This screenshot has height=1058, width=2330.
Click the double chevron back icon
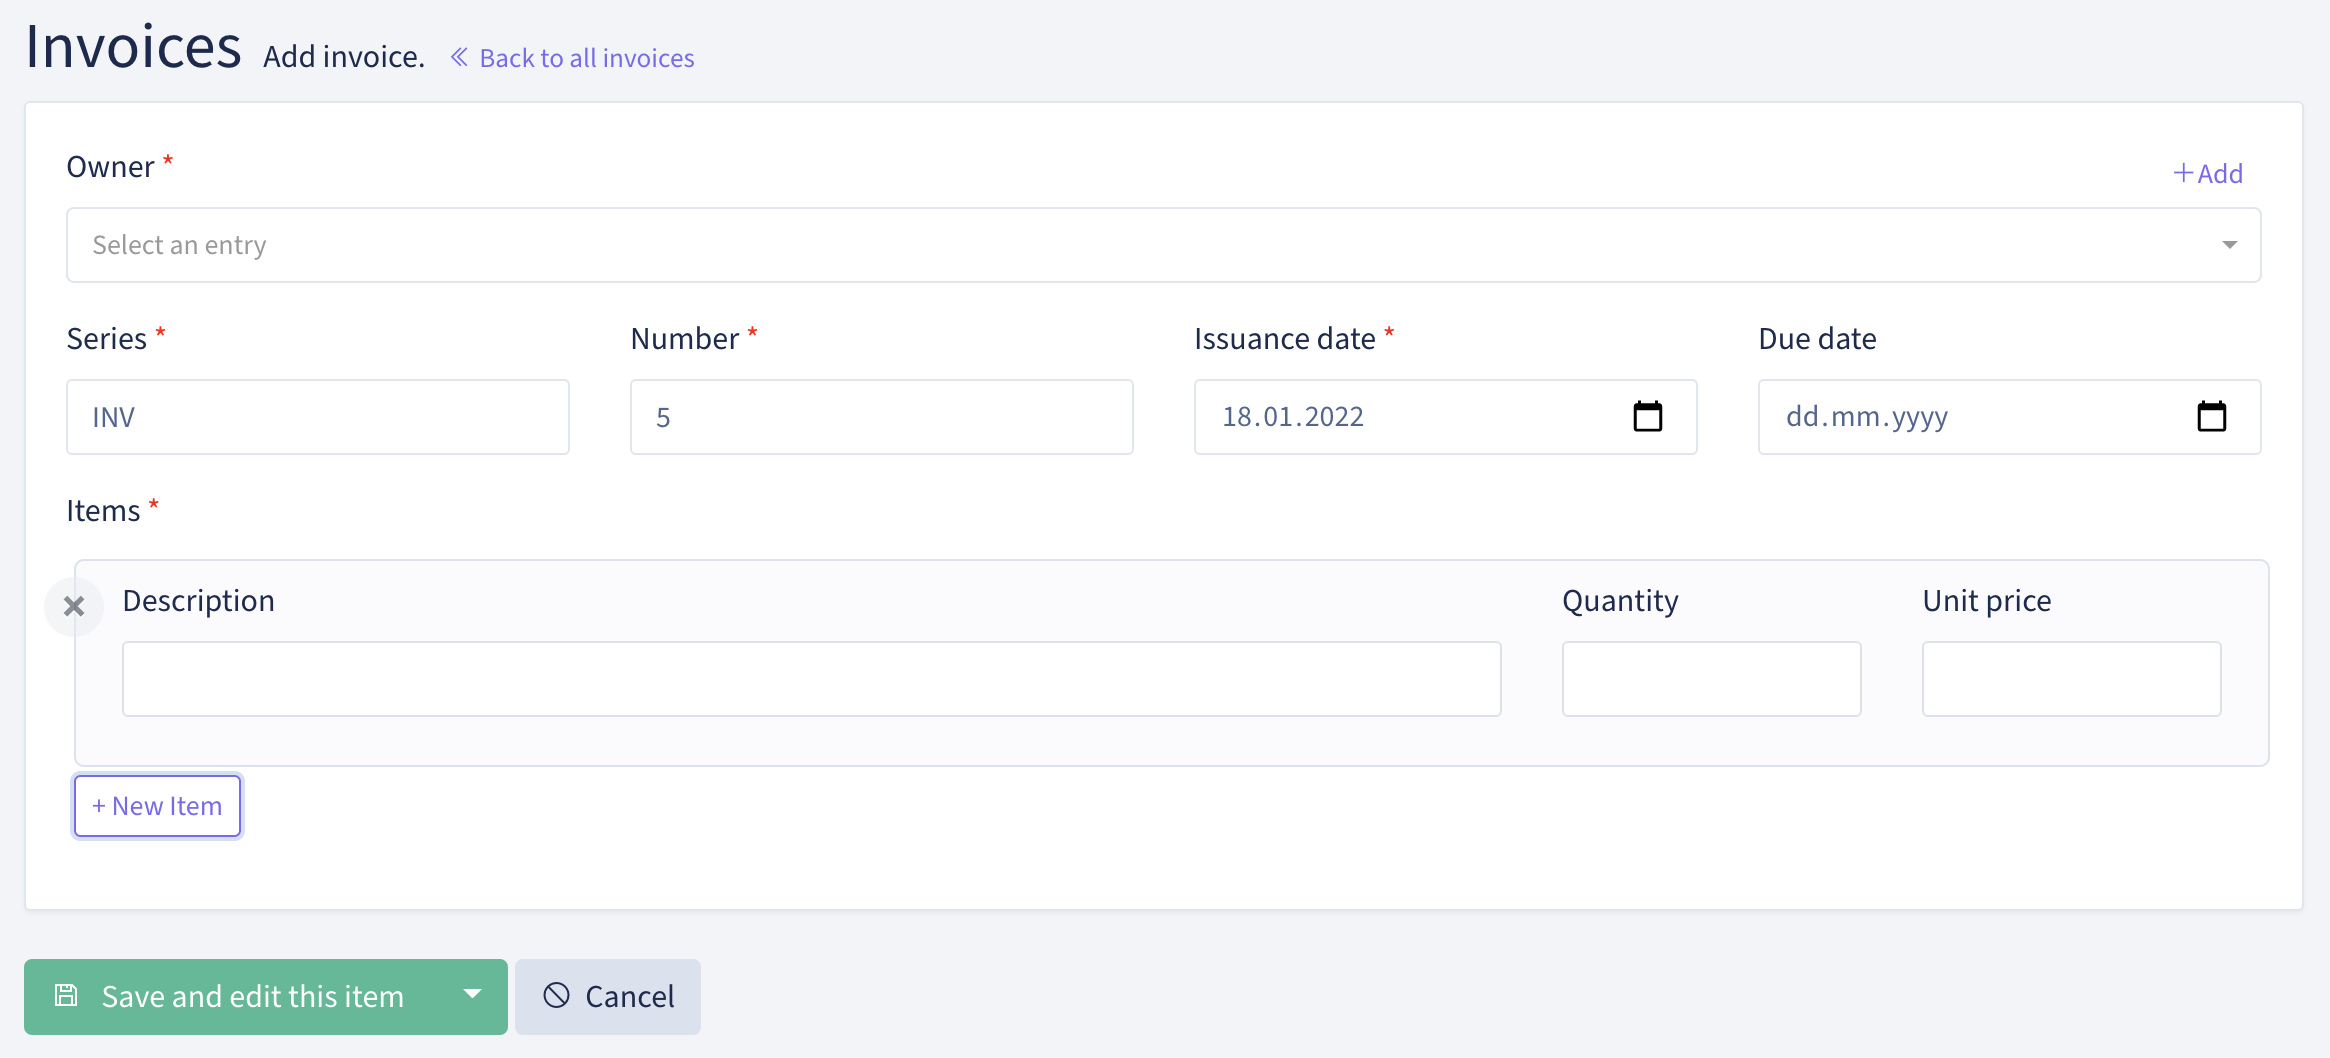click(x=459, y=57)
